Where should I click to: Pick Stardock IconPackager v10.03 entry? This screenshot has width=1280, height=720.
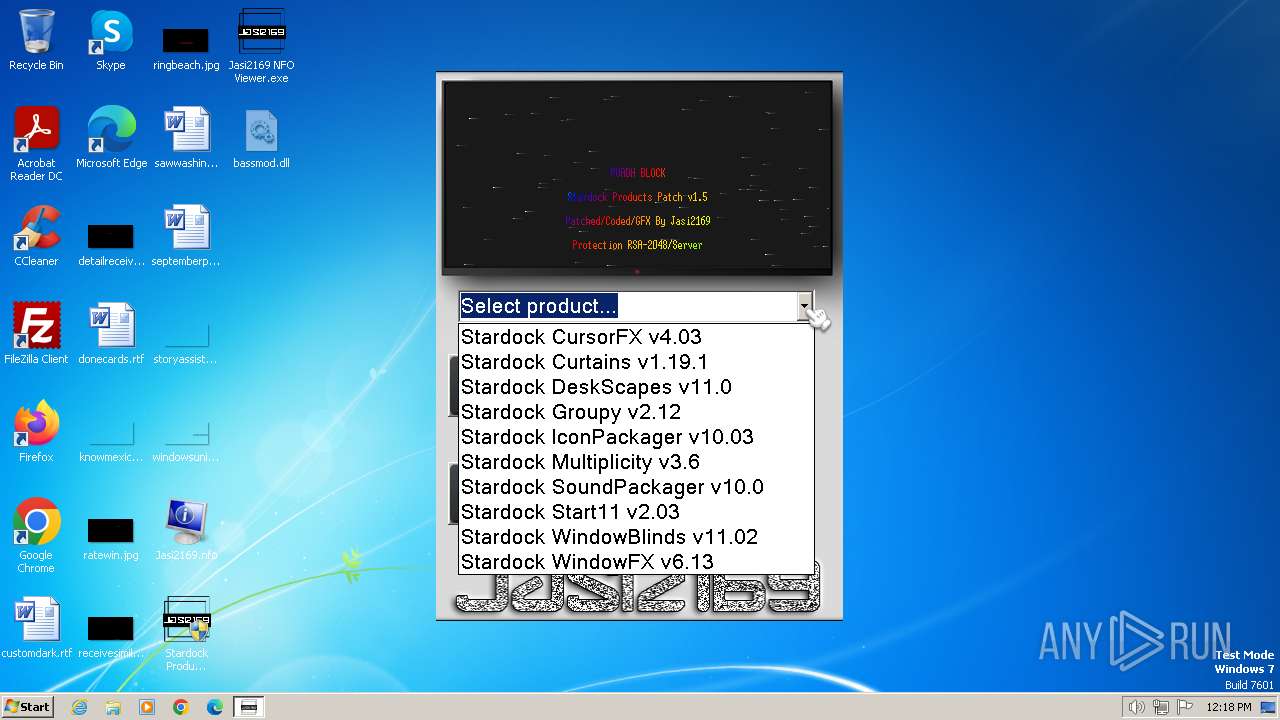636,437
